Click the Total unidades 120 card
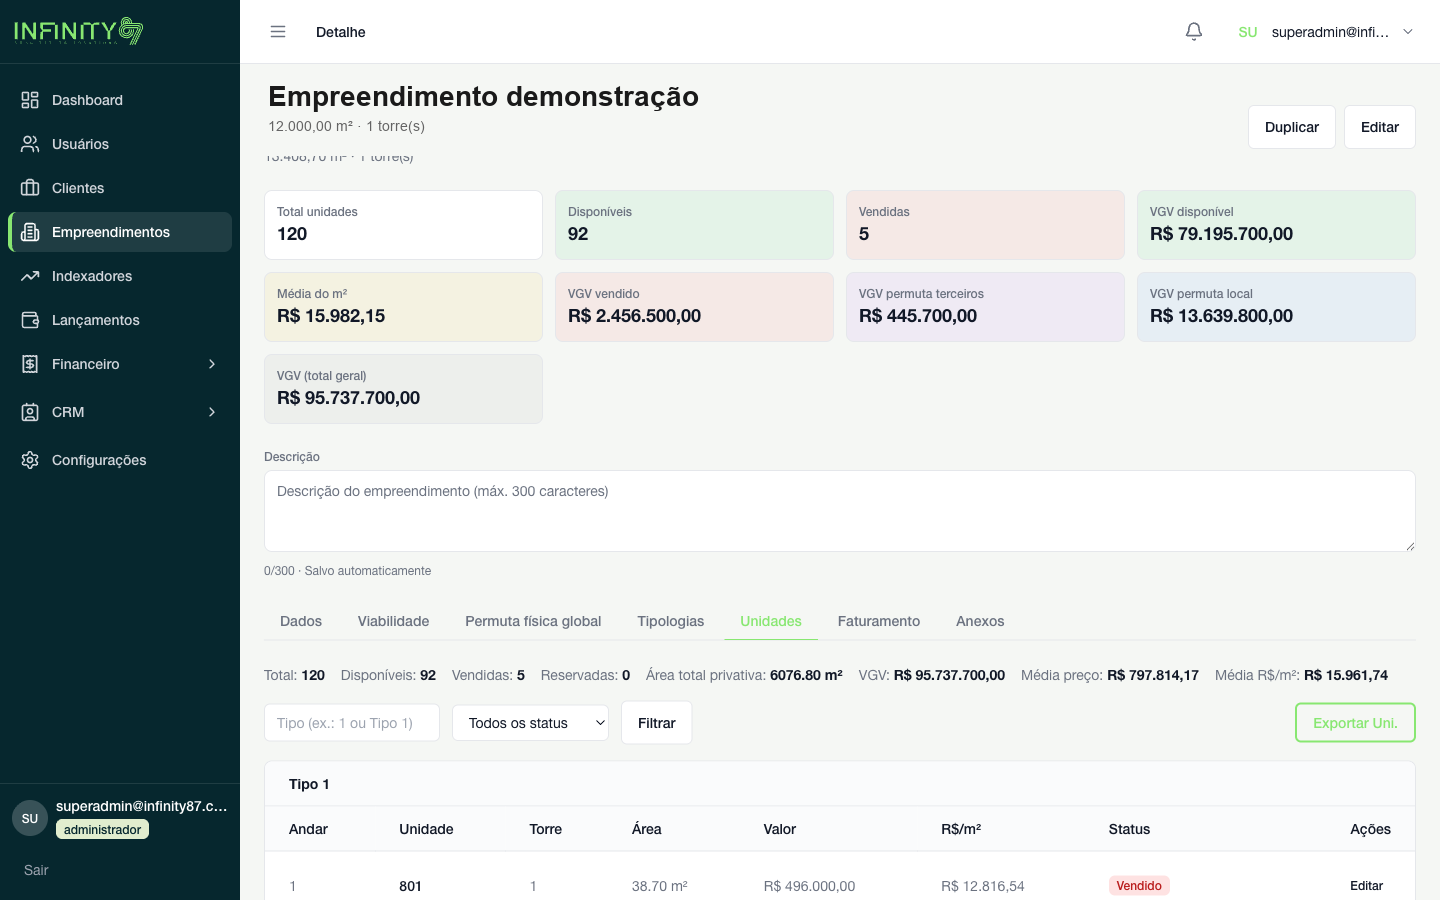 (x=403, y=225)
